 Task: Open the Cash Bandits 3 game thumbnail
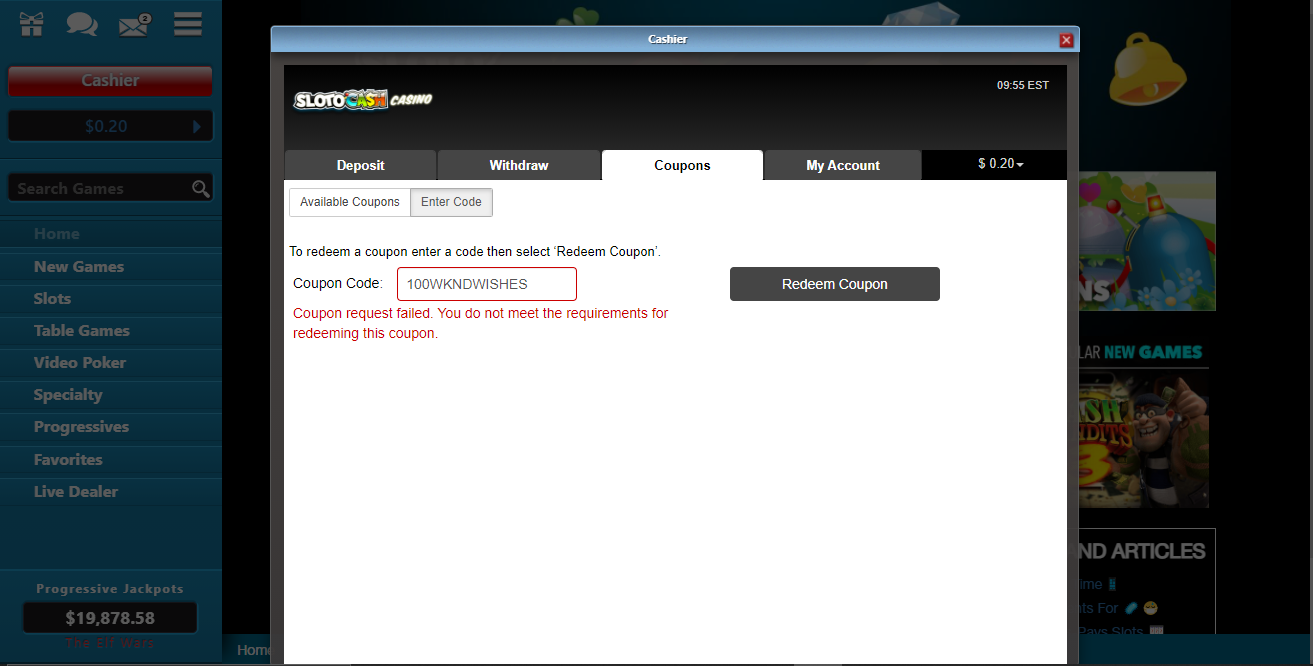point(1143,440)
